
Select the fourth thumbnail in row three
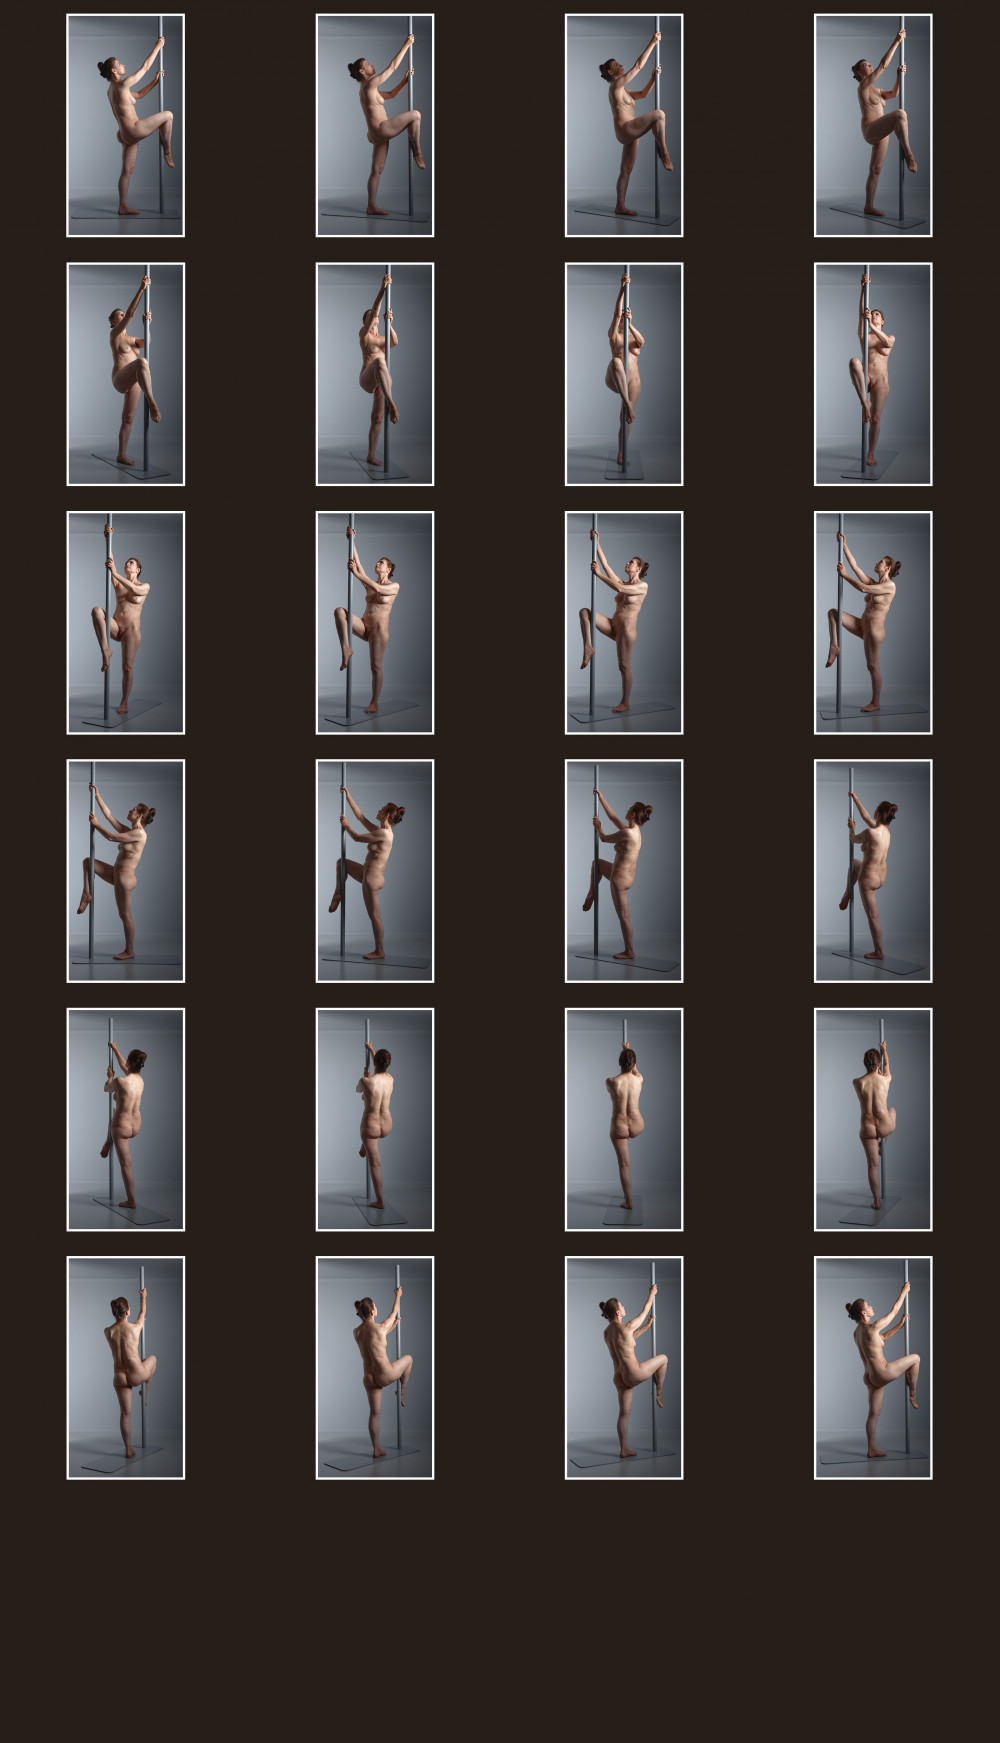(x=873, y=623)
